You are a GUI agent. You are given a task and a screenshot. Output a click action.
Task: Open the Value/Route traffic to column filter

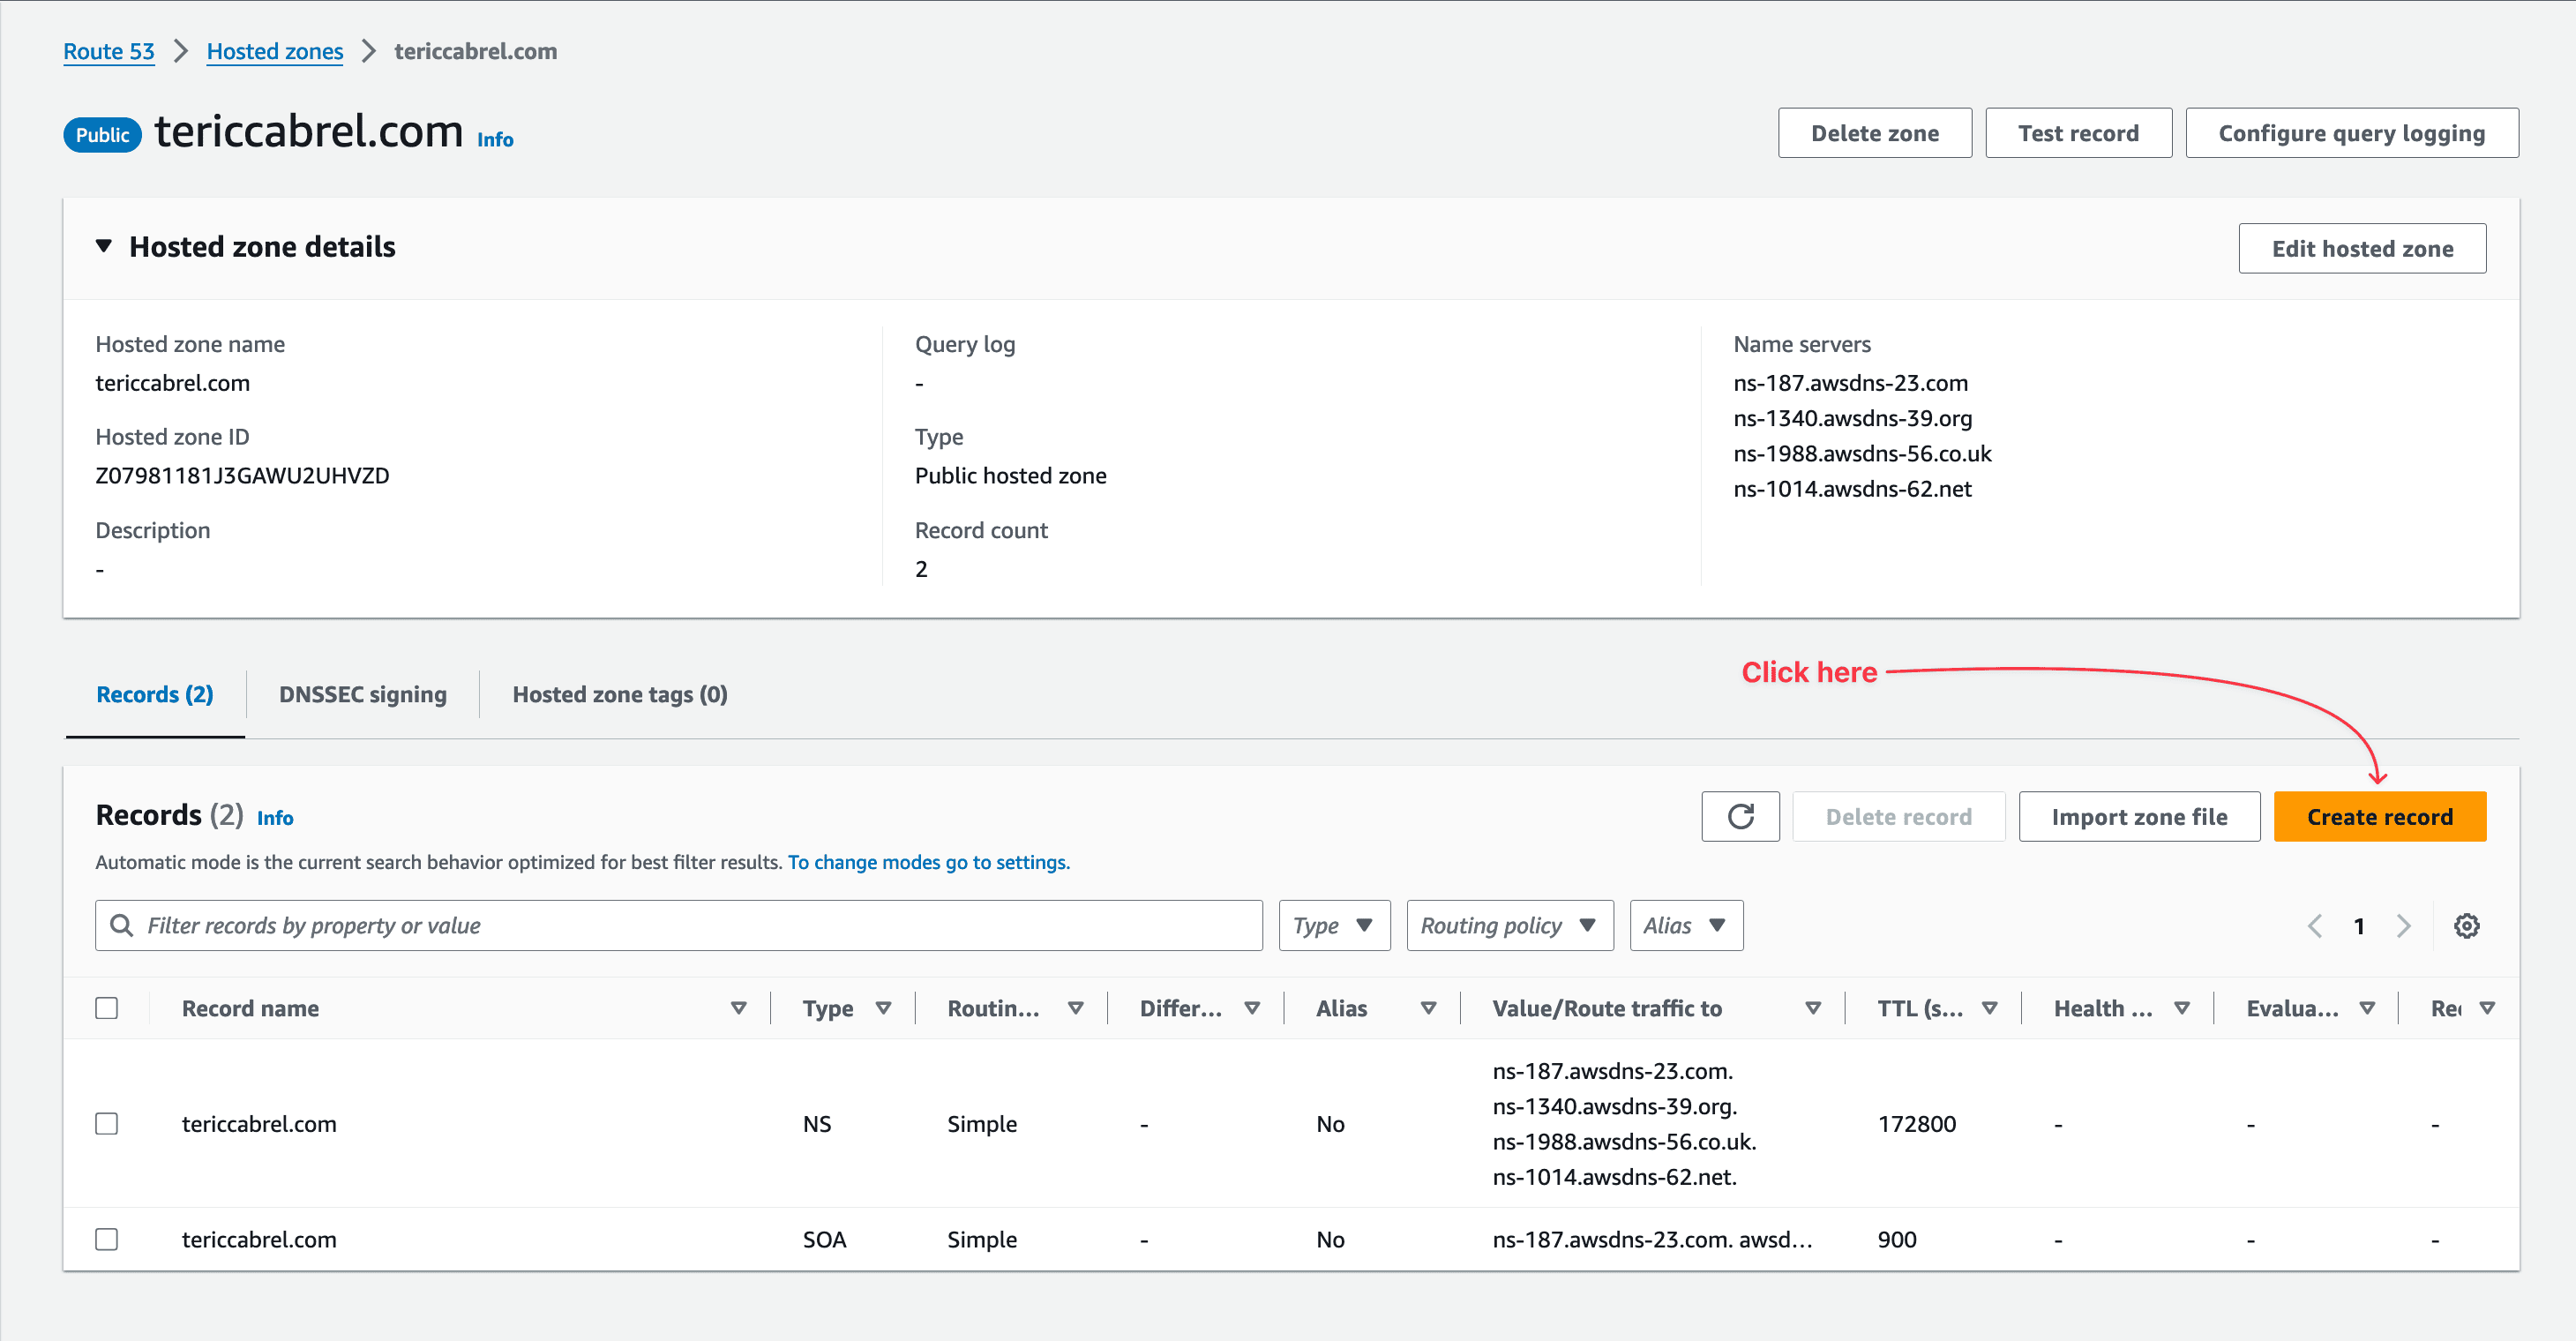click(1813, 1008)
